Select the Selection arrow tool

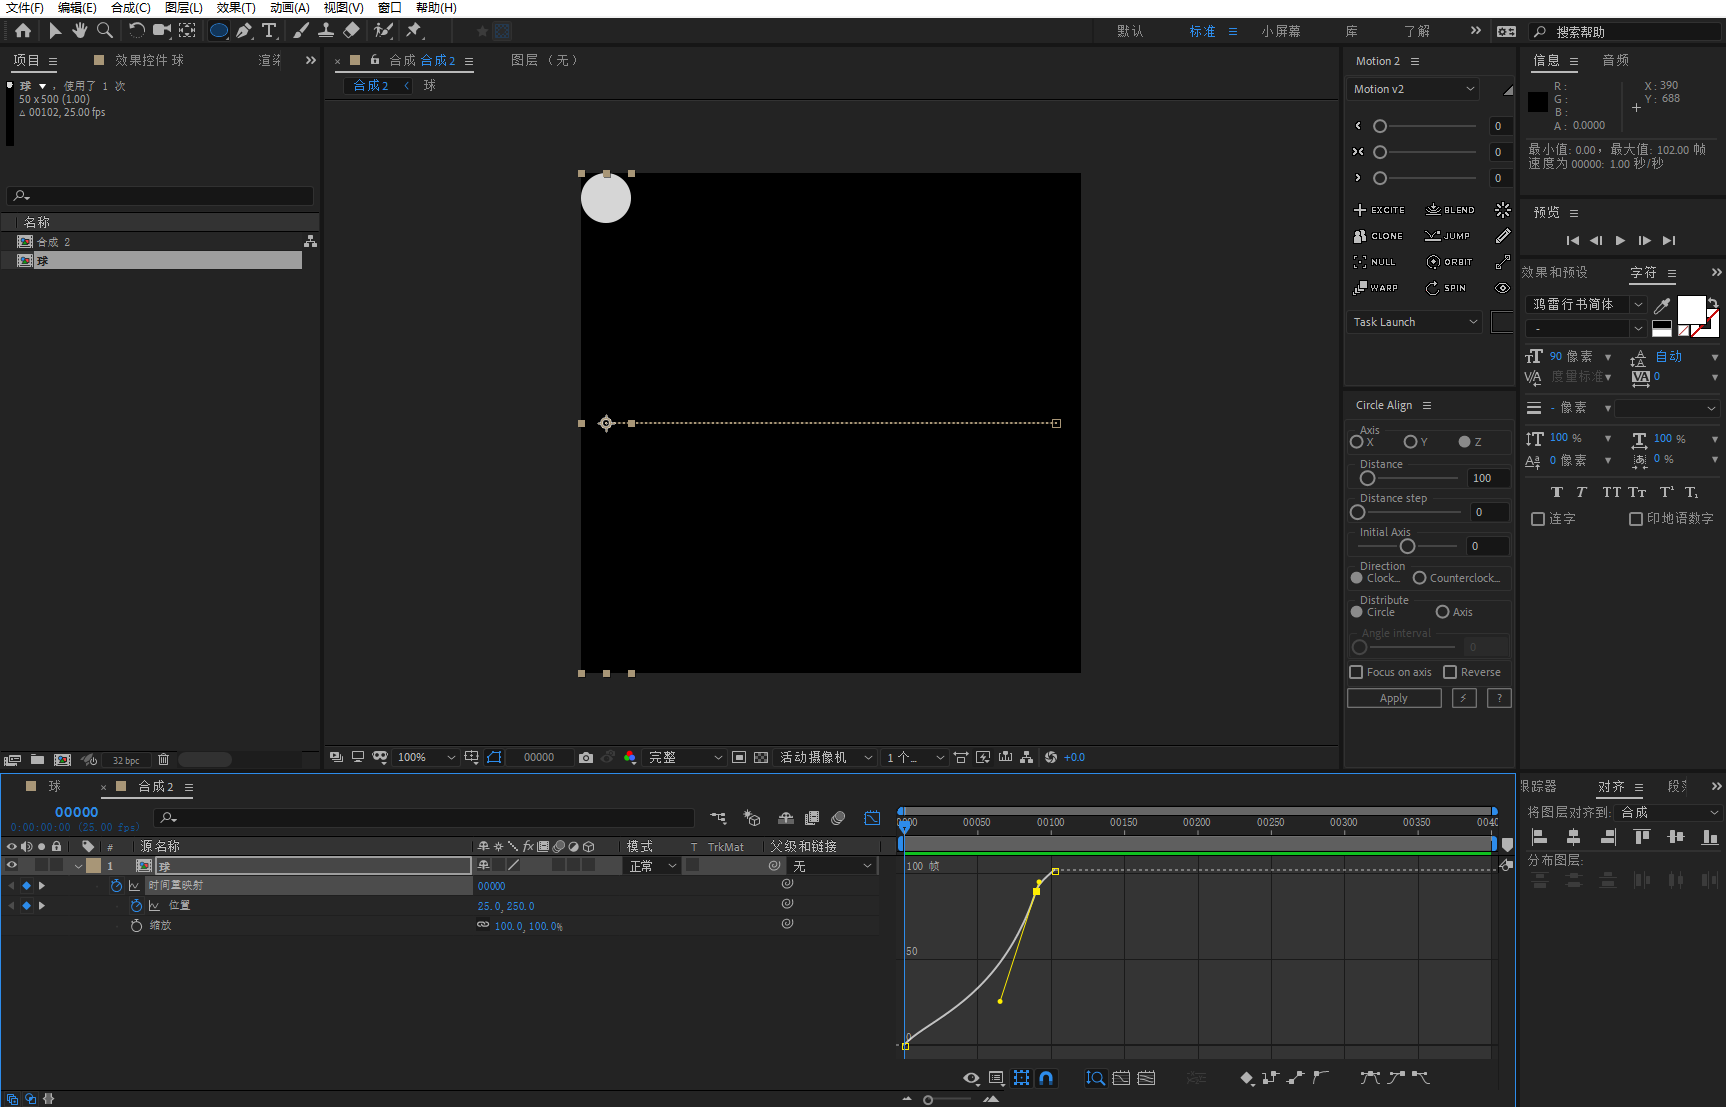coord(55,31)
